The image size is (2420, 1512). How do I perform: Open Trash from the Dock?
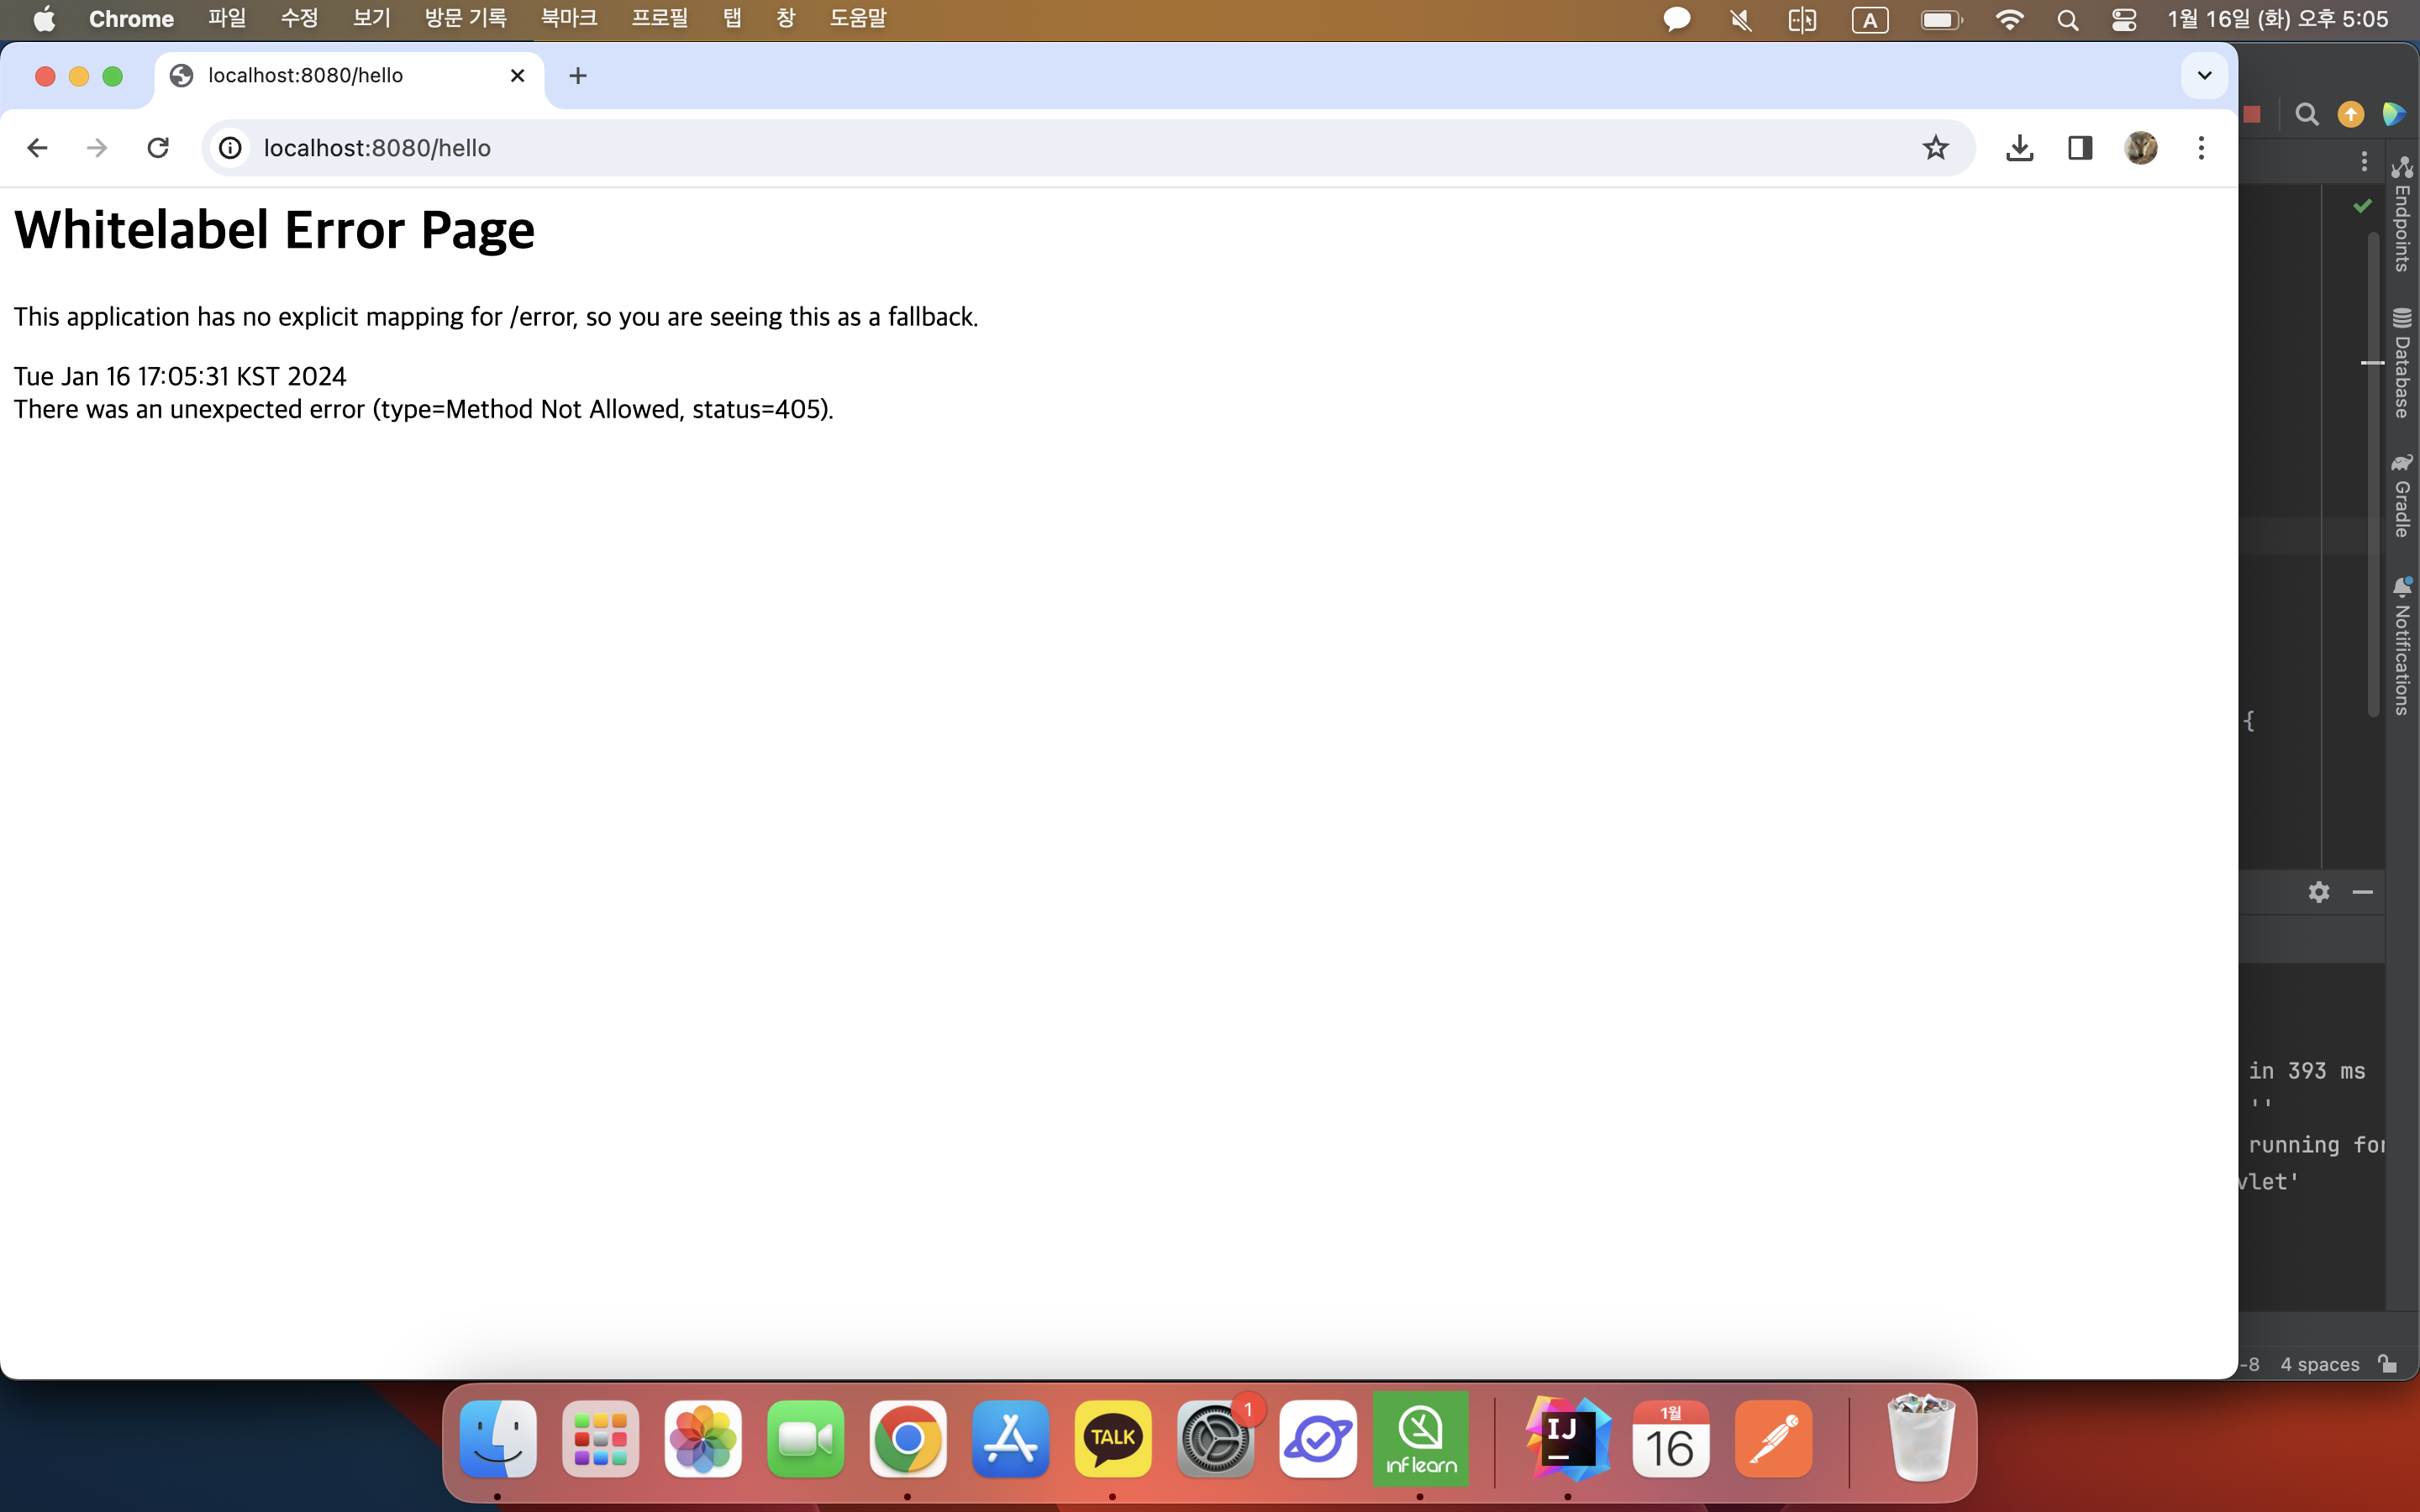(1920, 1438)
